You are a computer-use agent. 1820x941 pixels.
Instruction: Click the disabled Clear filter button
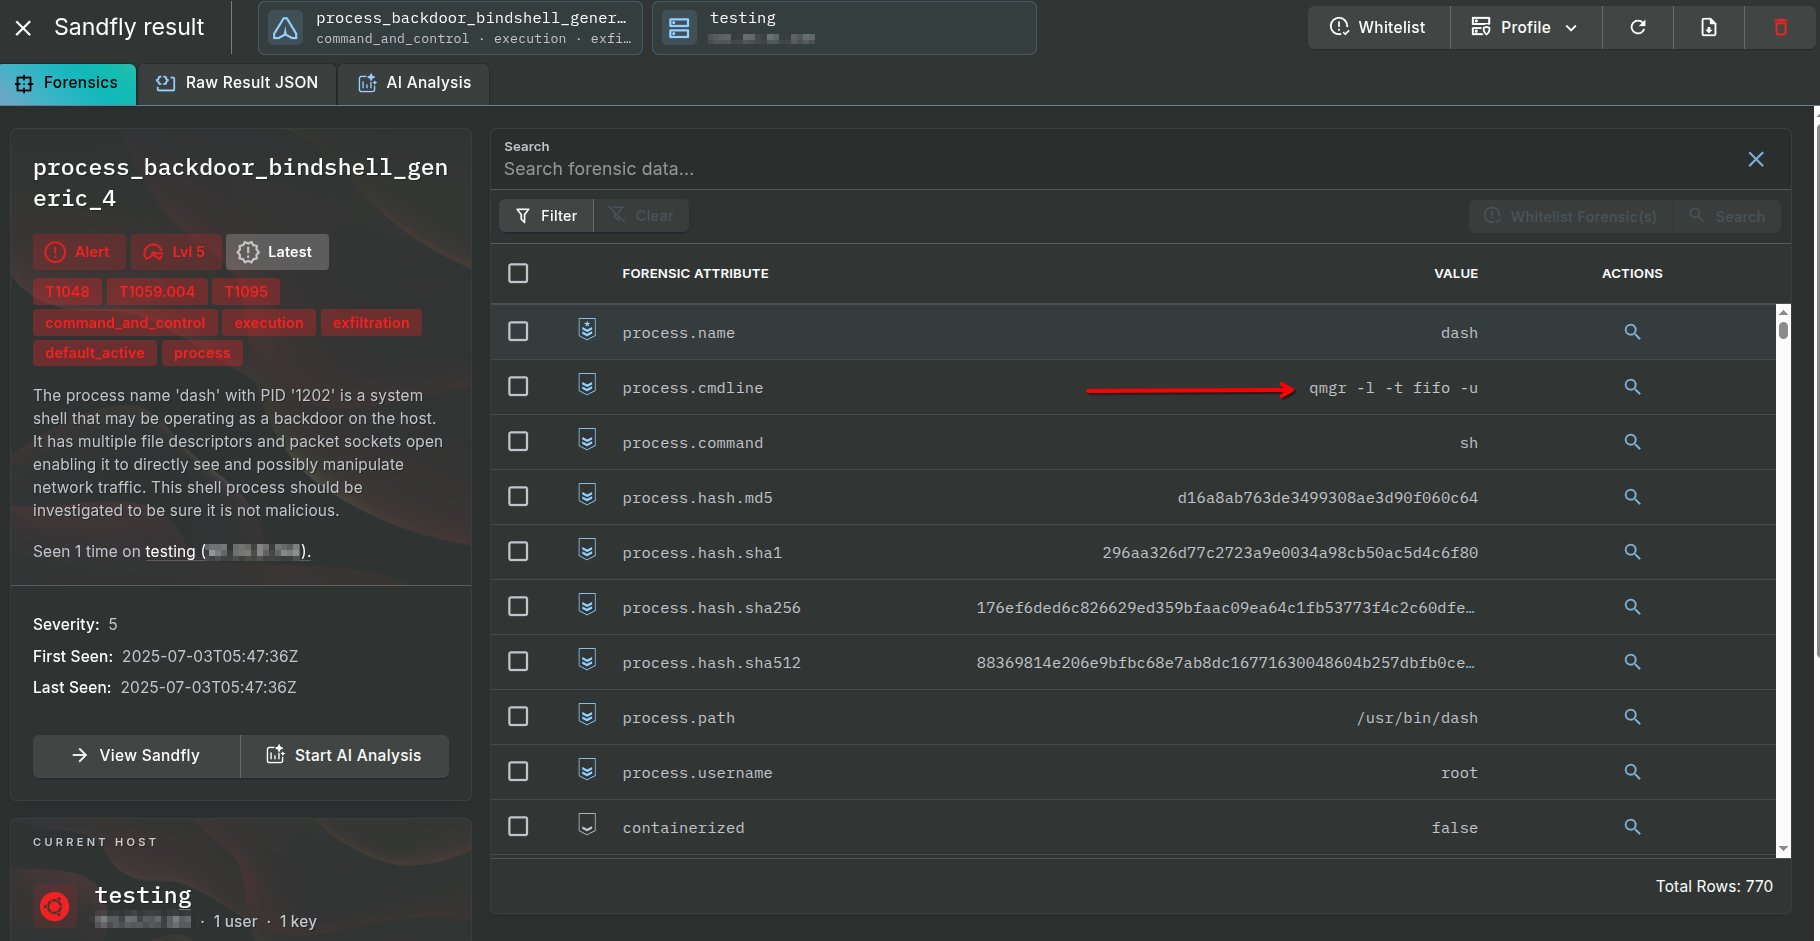[x=641, y=216]
